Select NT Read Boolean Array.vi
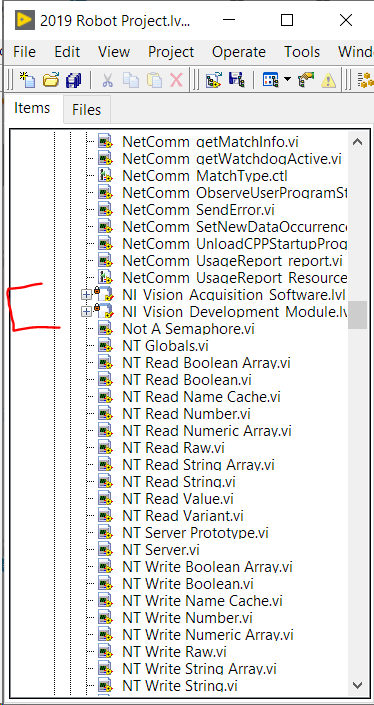The height and width of the screenshot is (705, 374). coord(206,363)
